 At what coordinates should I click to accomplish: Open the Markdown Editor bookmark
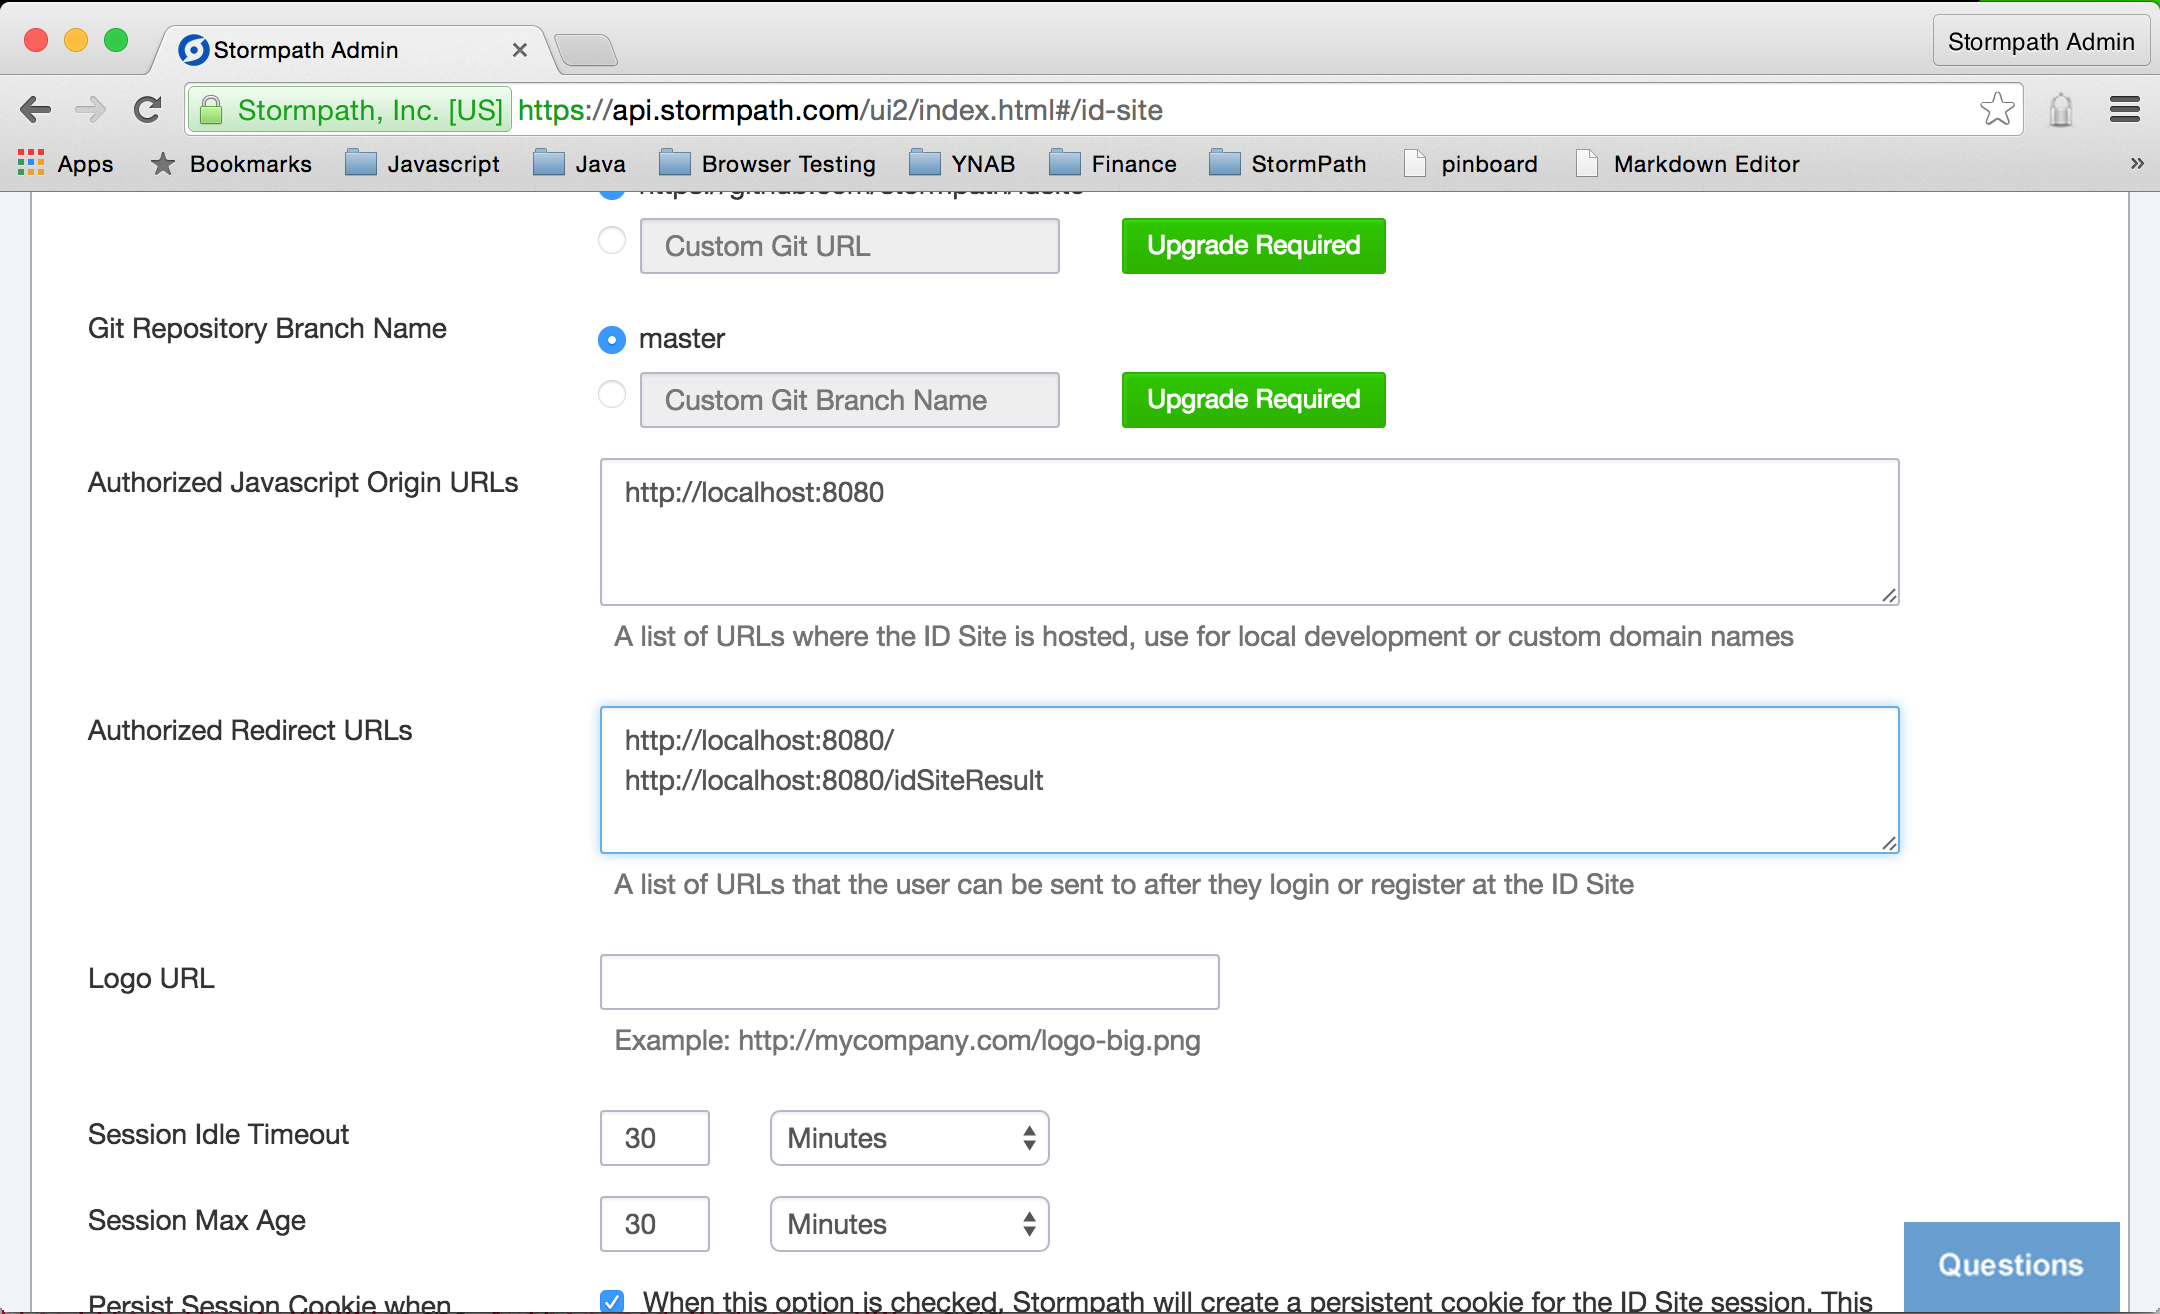click(x=1688, y=164)
